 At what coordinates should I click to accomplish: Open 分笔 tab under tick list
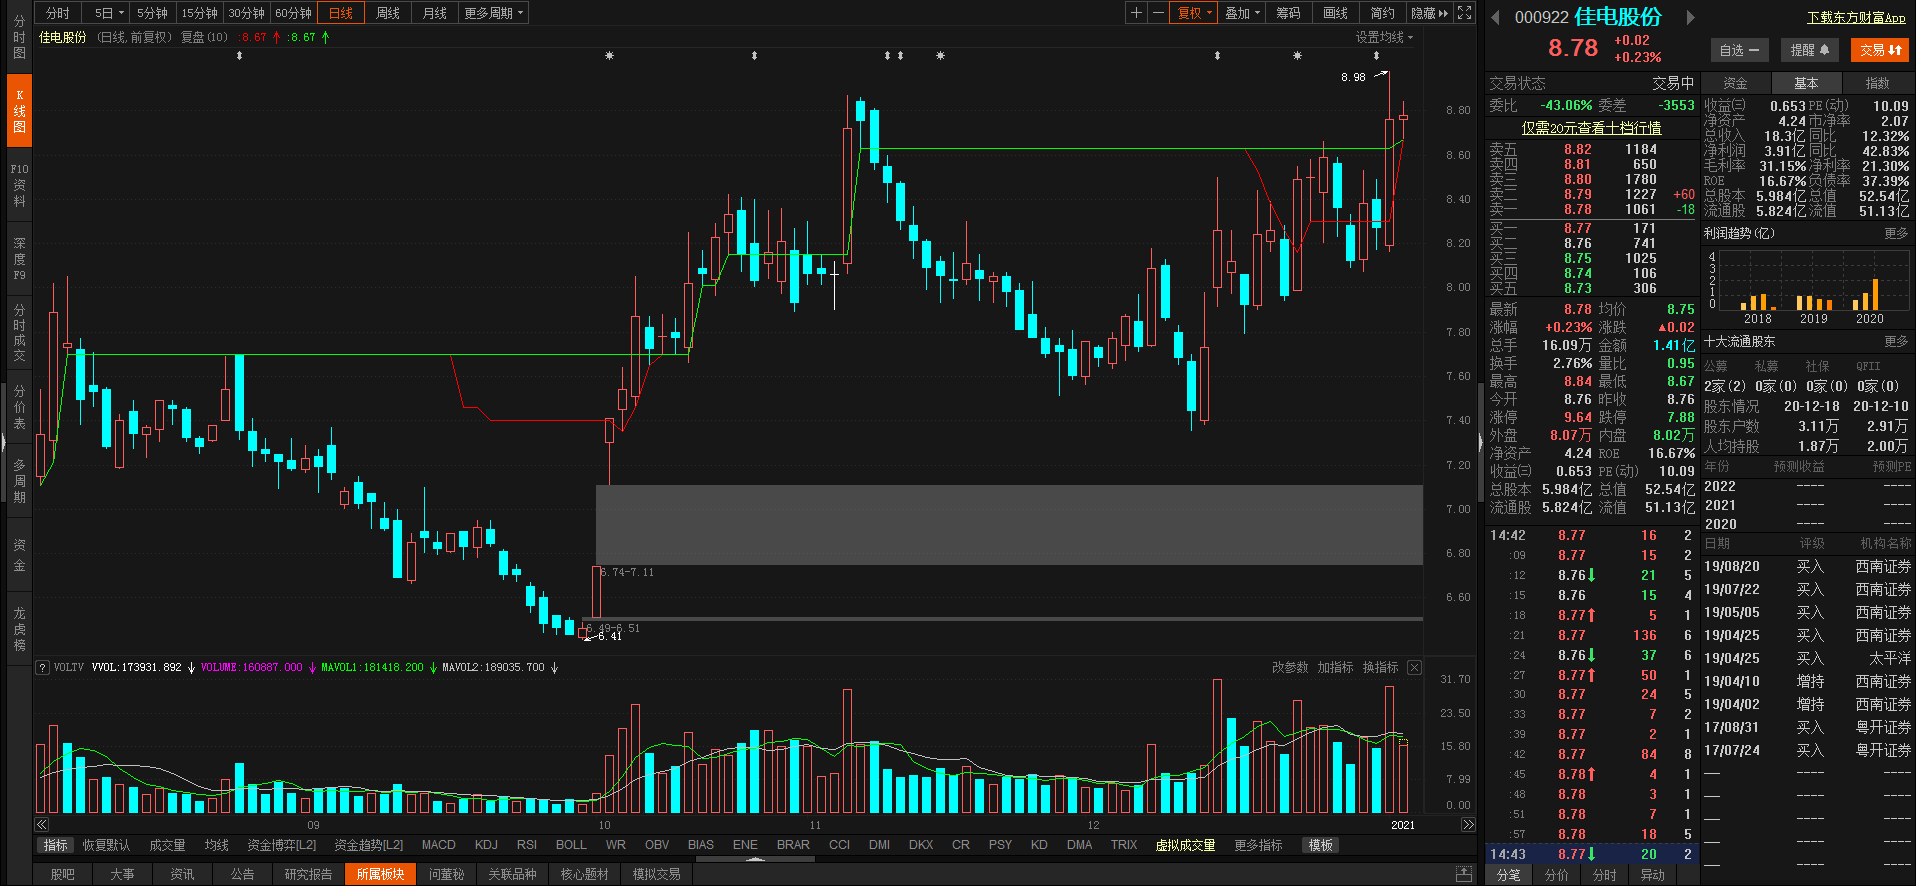(1508, 875)
